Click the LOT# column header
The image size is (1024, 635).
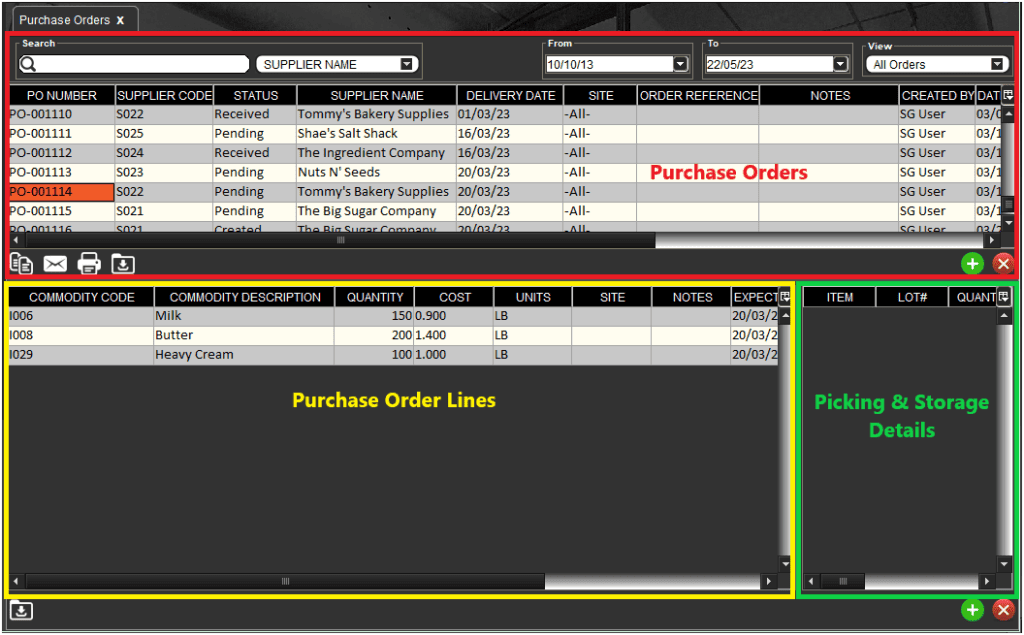click(912, 297)
